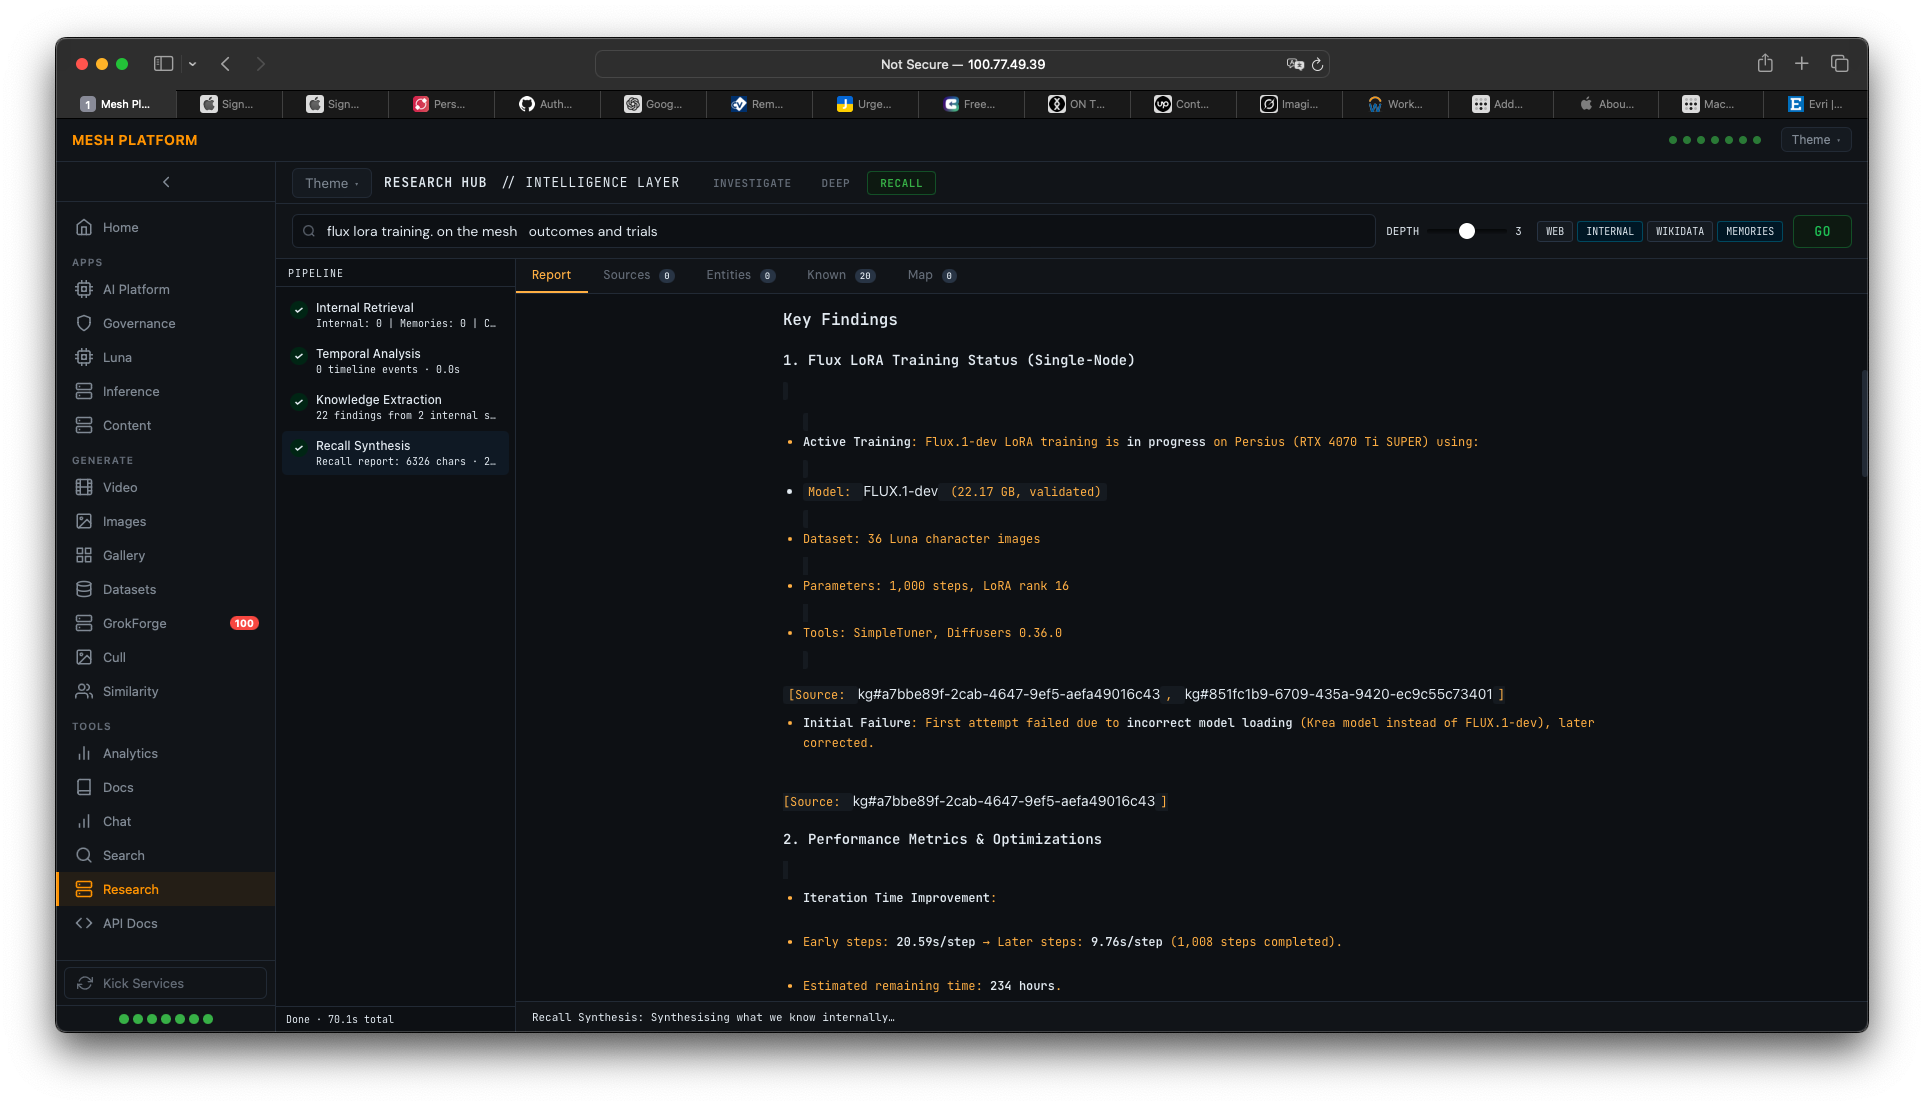Screen dimensions: 1924x1106
Task: Click the flux lora training search field
Action: [835, 231]
